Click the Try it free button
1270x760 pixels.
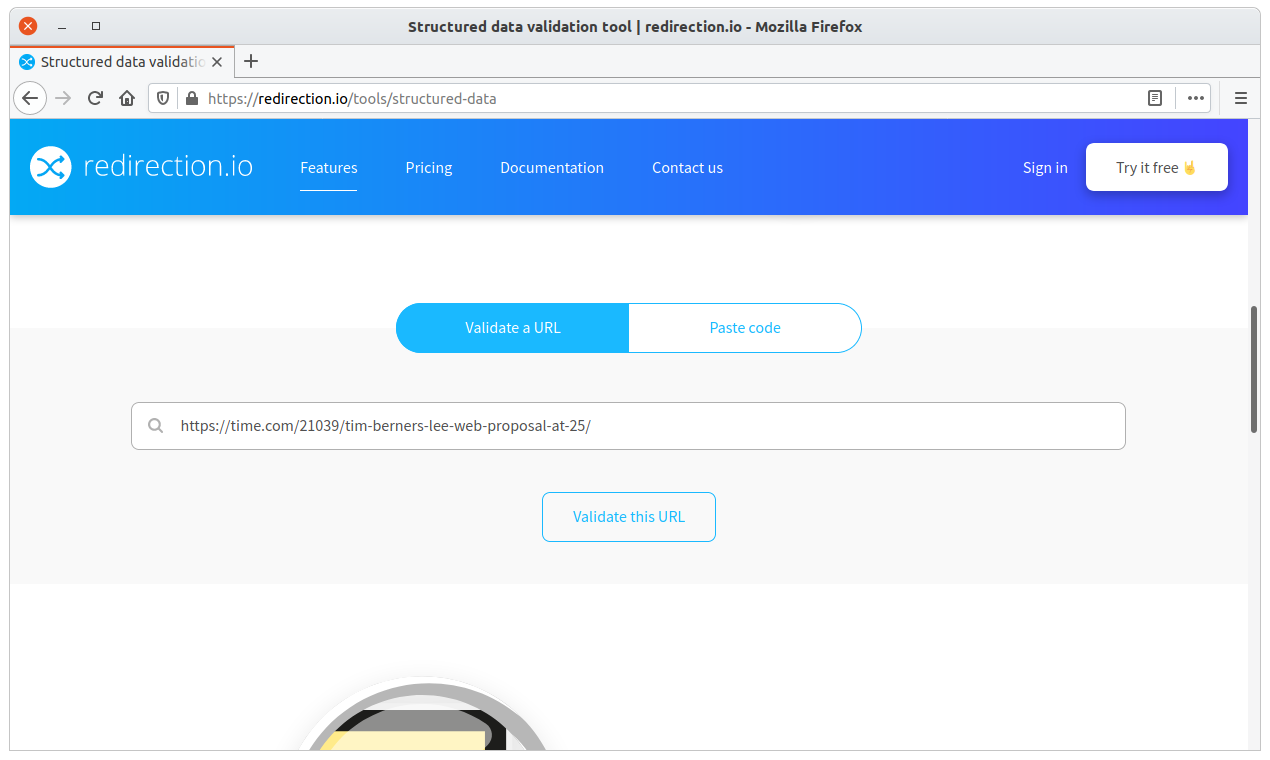[x=1156, y=167]
